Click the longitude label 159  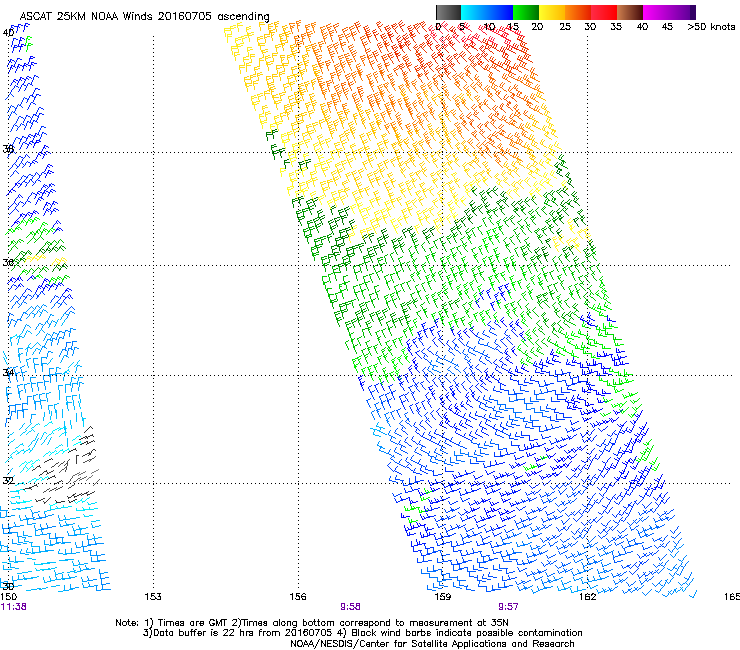443,597
